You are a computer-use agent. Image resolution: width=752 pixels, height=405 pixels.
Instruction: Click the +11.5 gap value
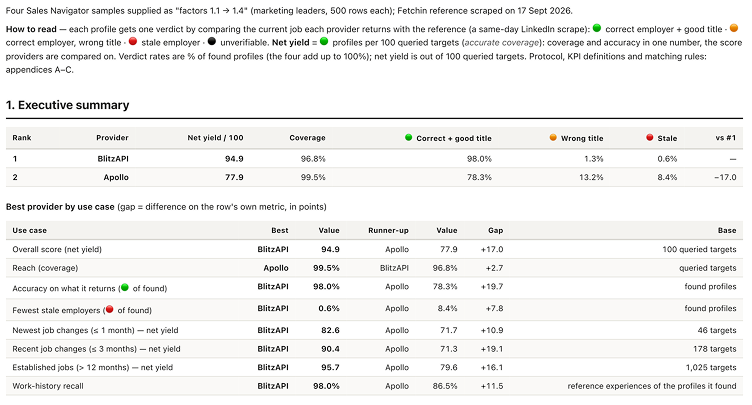[x=492, y=386]
